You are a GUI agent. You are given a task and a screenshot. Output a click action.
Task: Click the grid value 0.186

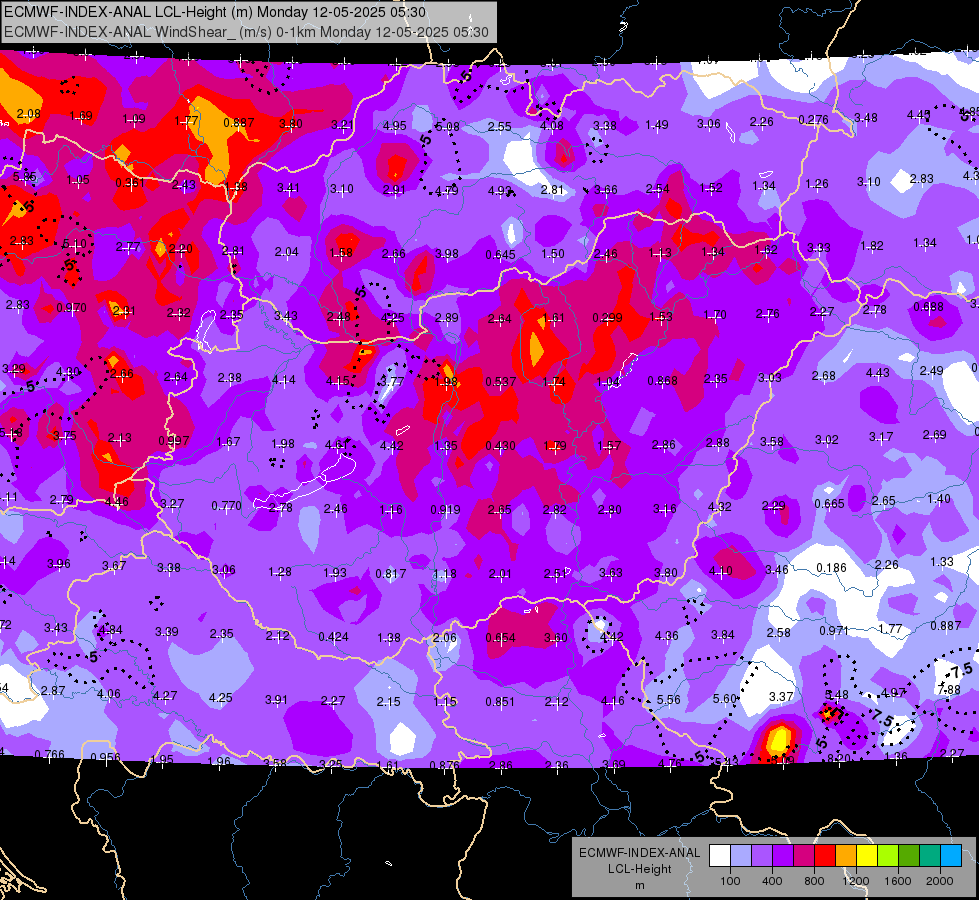(832, 568)
